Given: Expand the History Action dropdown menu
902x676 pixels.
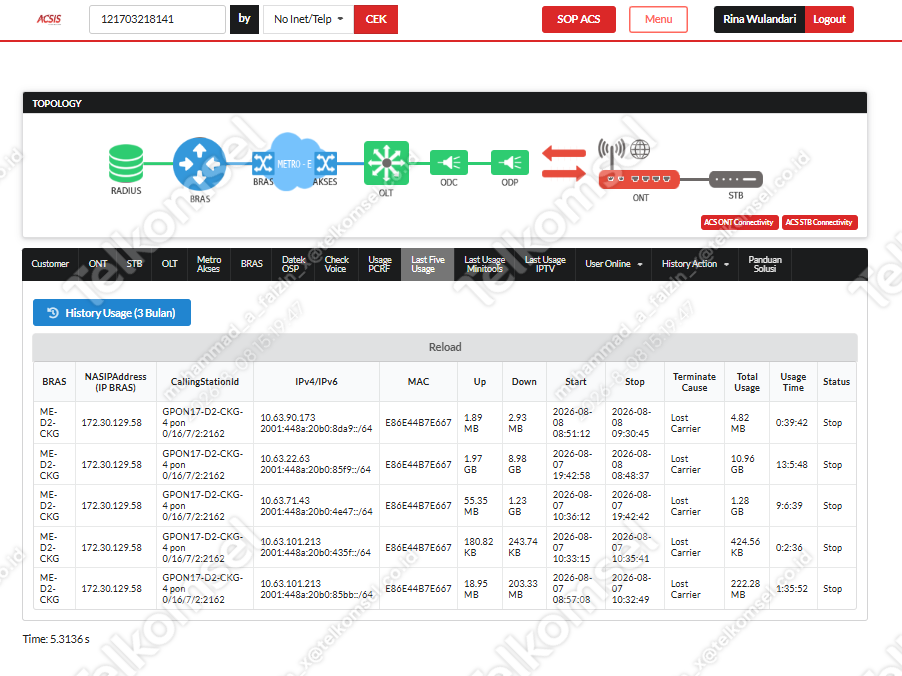Looking at the screenshot, I should pyautogui.click(x=695, y=264).
